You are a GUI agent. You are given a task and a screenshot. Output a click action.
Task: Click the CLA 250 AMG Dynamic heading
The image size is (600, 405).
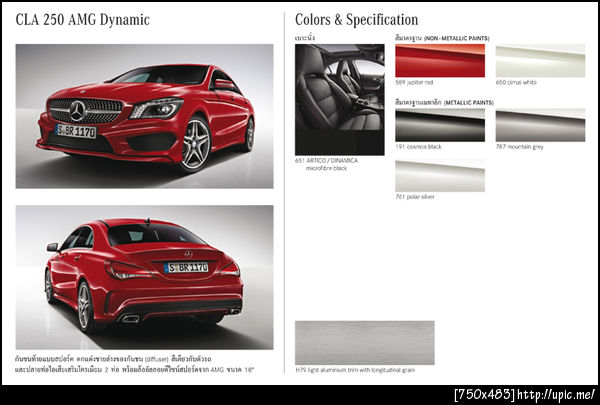pyautogui.click(x=83, y=20)
